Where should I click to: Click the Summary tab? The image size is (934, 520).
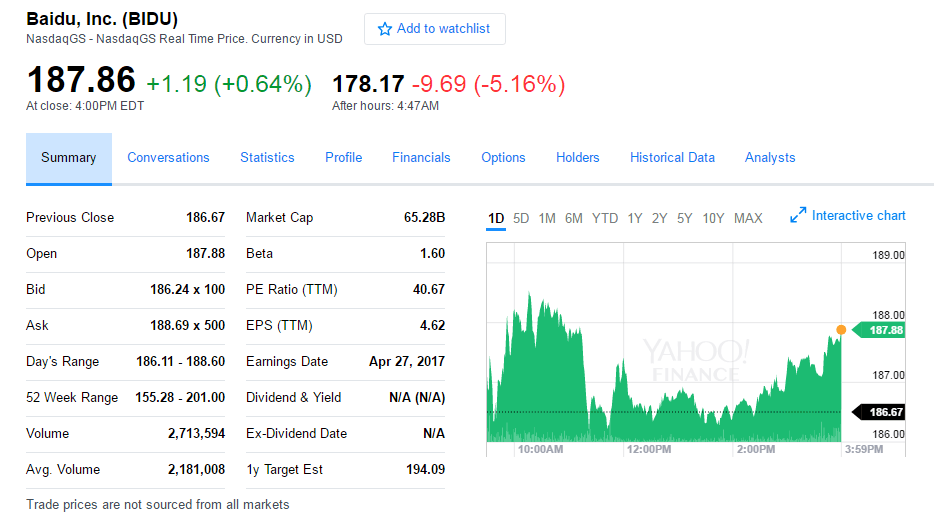(69, 157)
